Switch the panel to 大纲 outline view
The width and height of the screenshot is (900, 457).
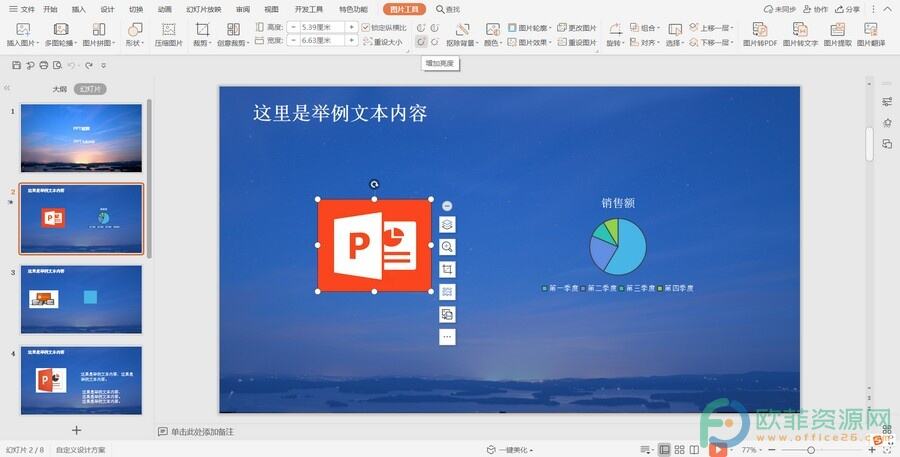click(x=60, y=89)
